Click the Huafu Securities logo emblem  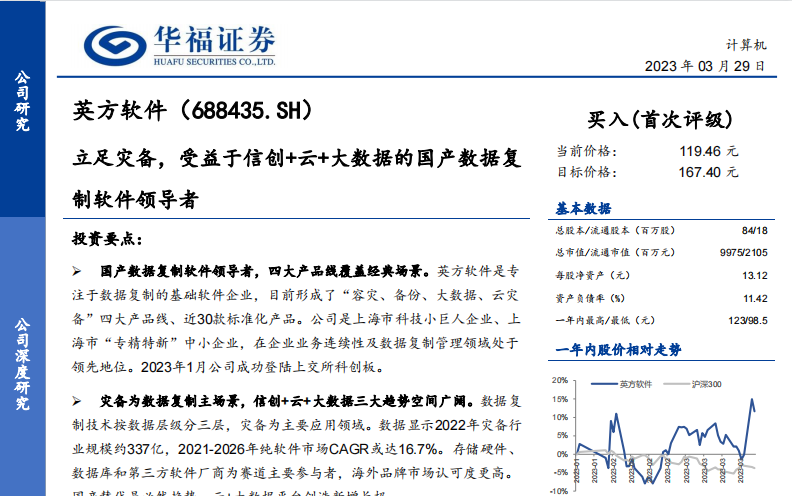(x=115, y=46)
